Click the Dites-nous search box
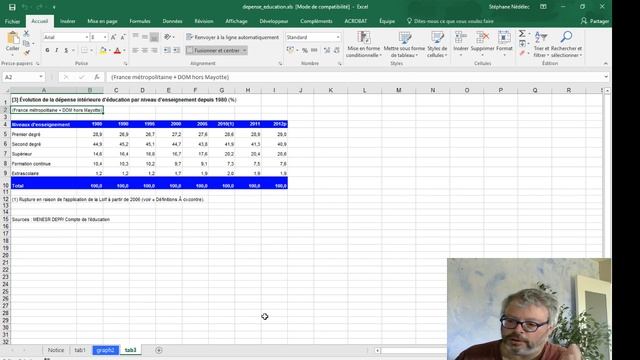Viewport: 640px width, 360px height. click(x=450, y=21)
